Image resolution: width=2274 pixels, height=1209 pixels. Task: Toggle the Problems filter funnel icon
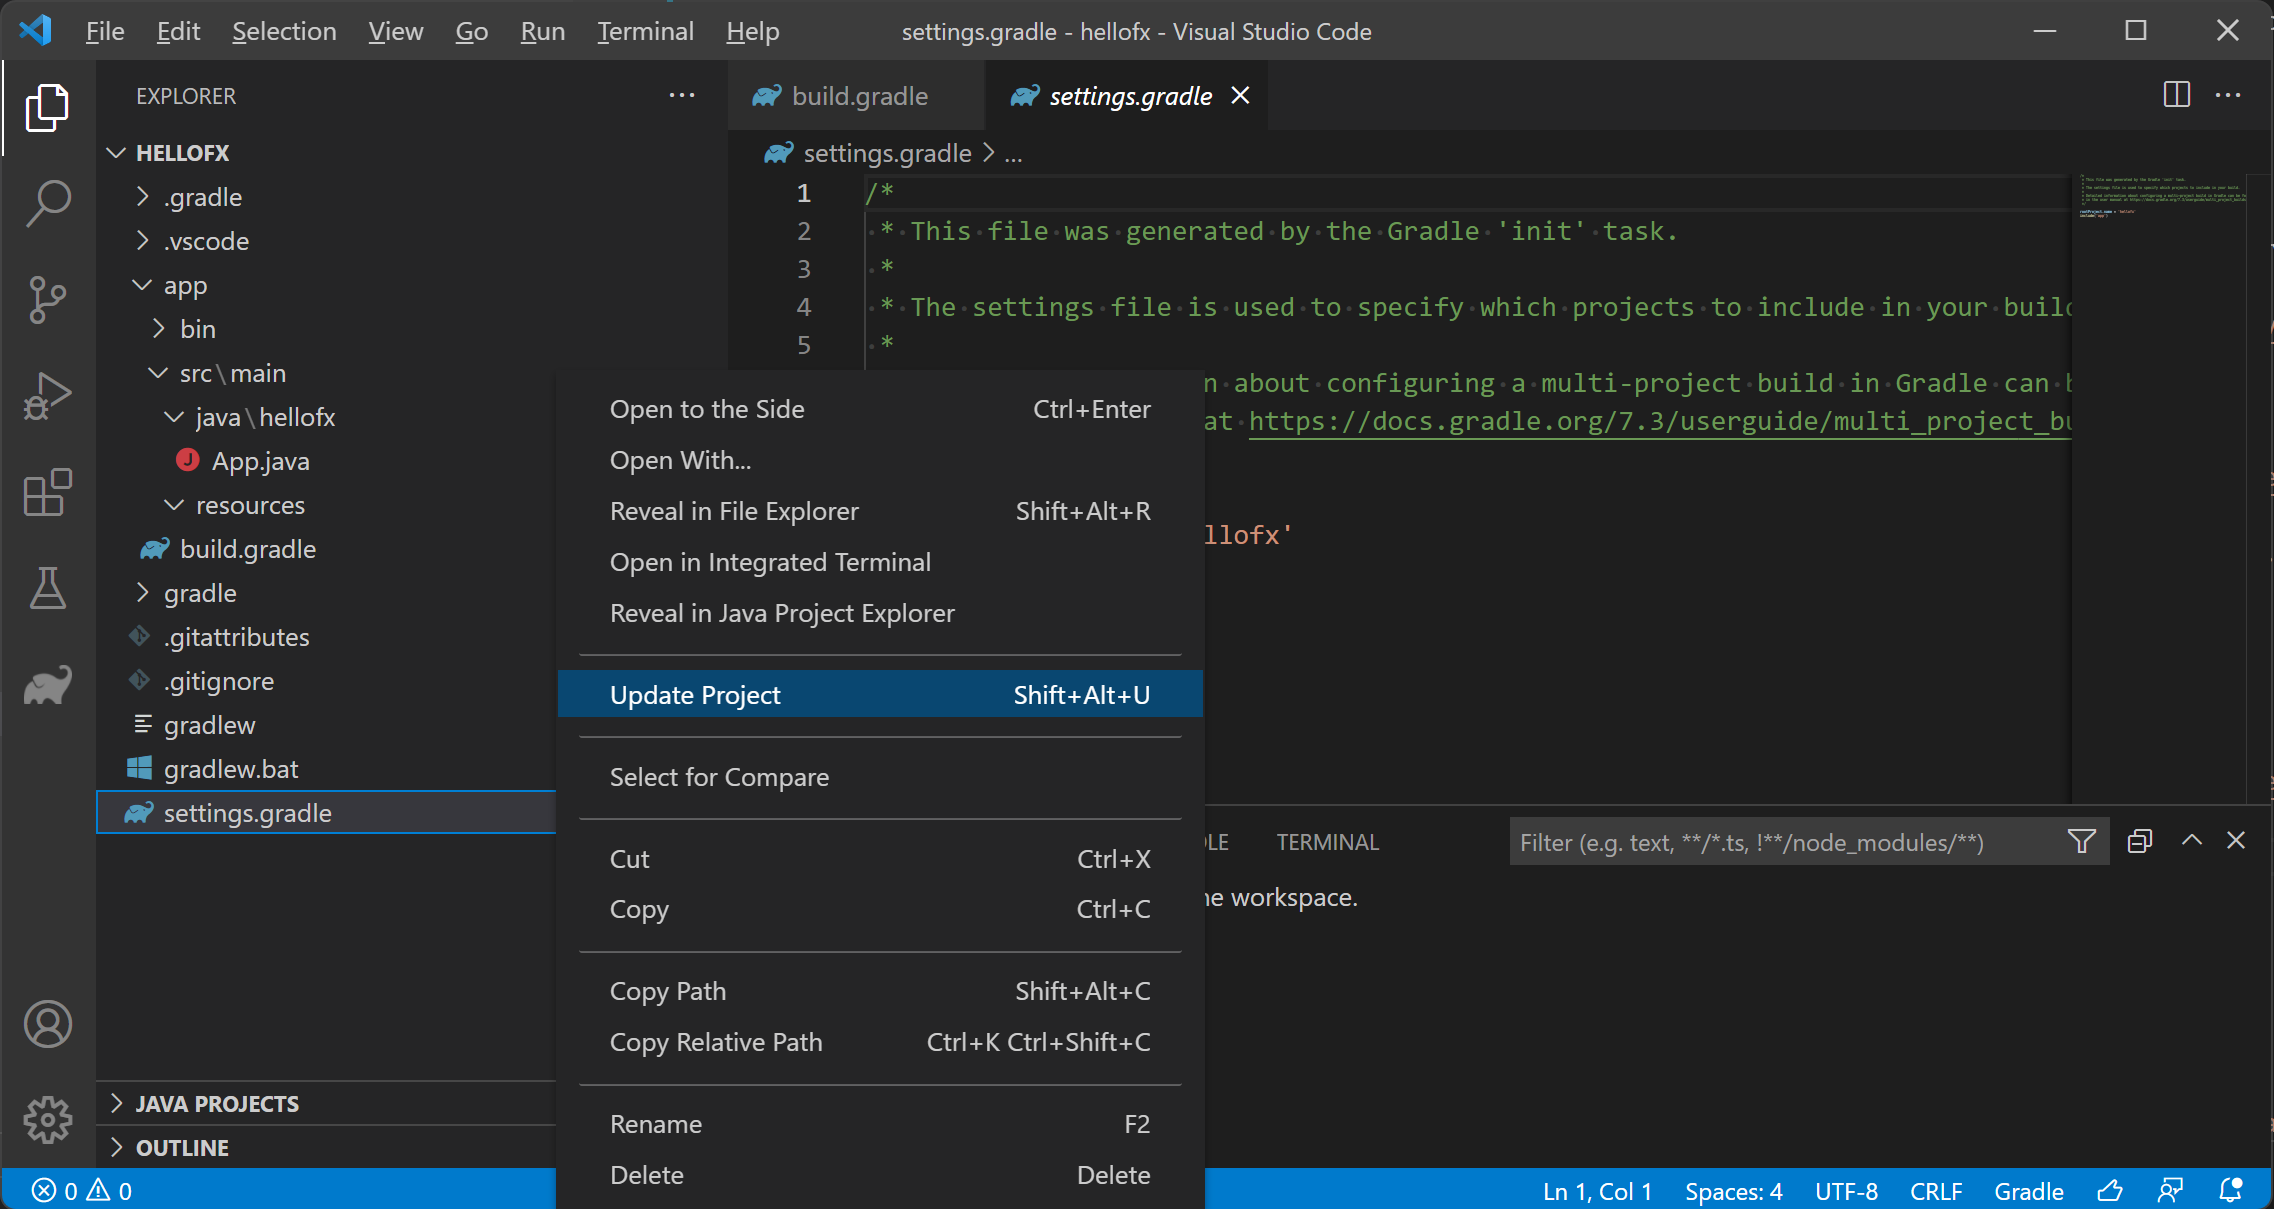tap(2081, 842)
